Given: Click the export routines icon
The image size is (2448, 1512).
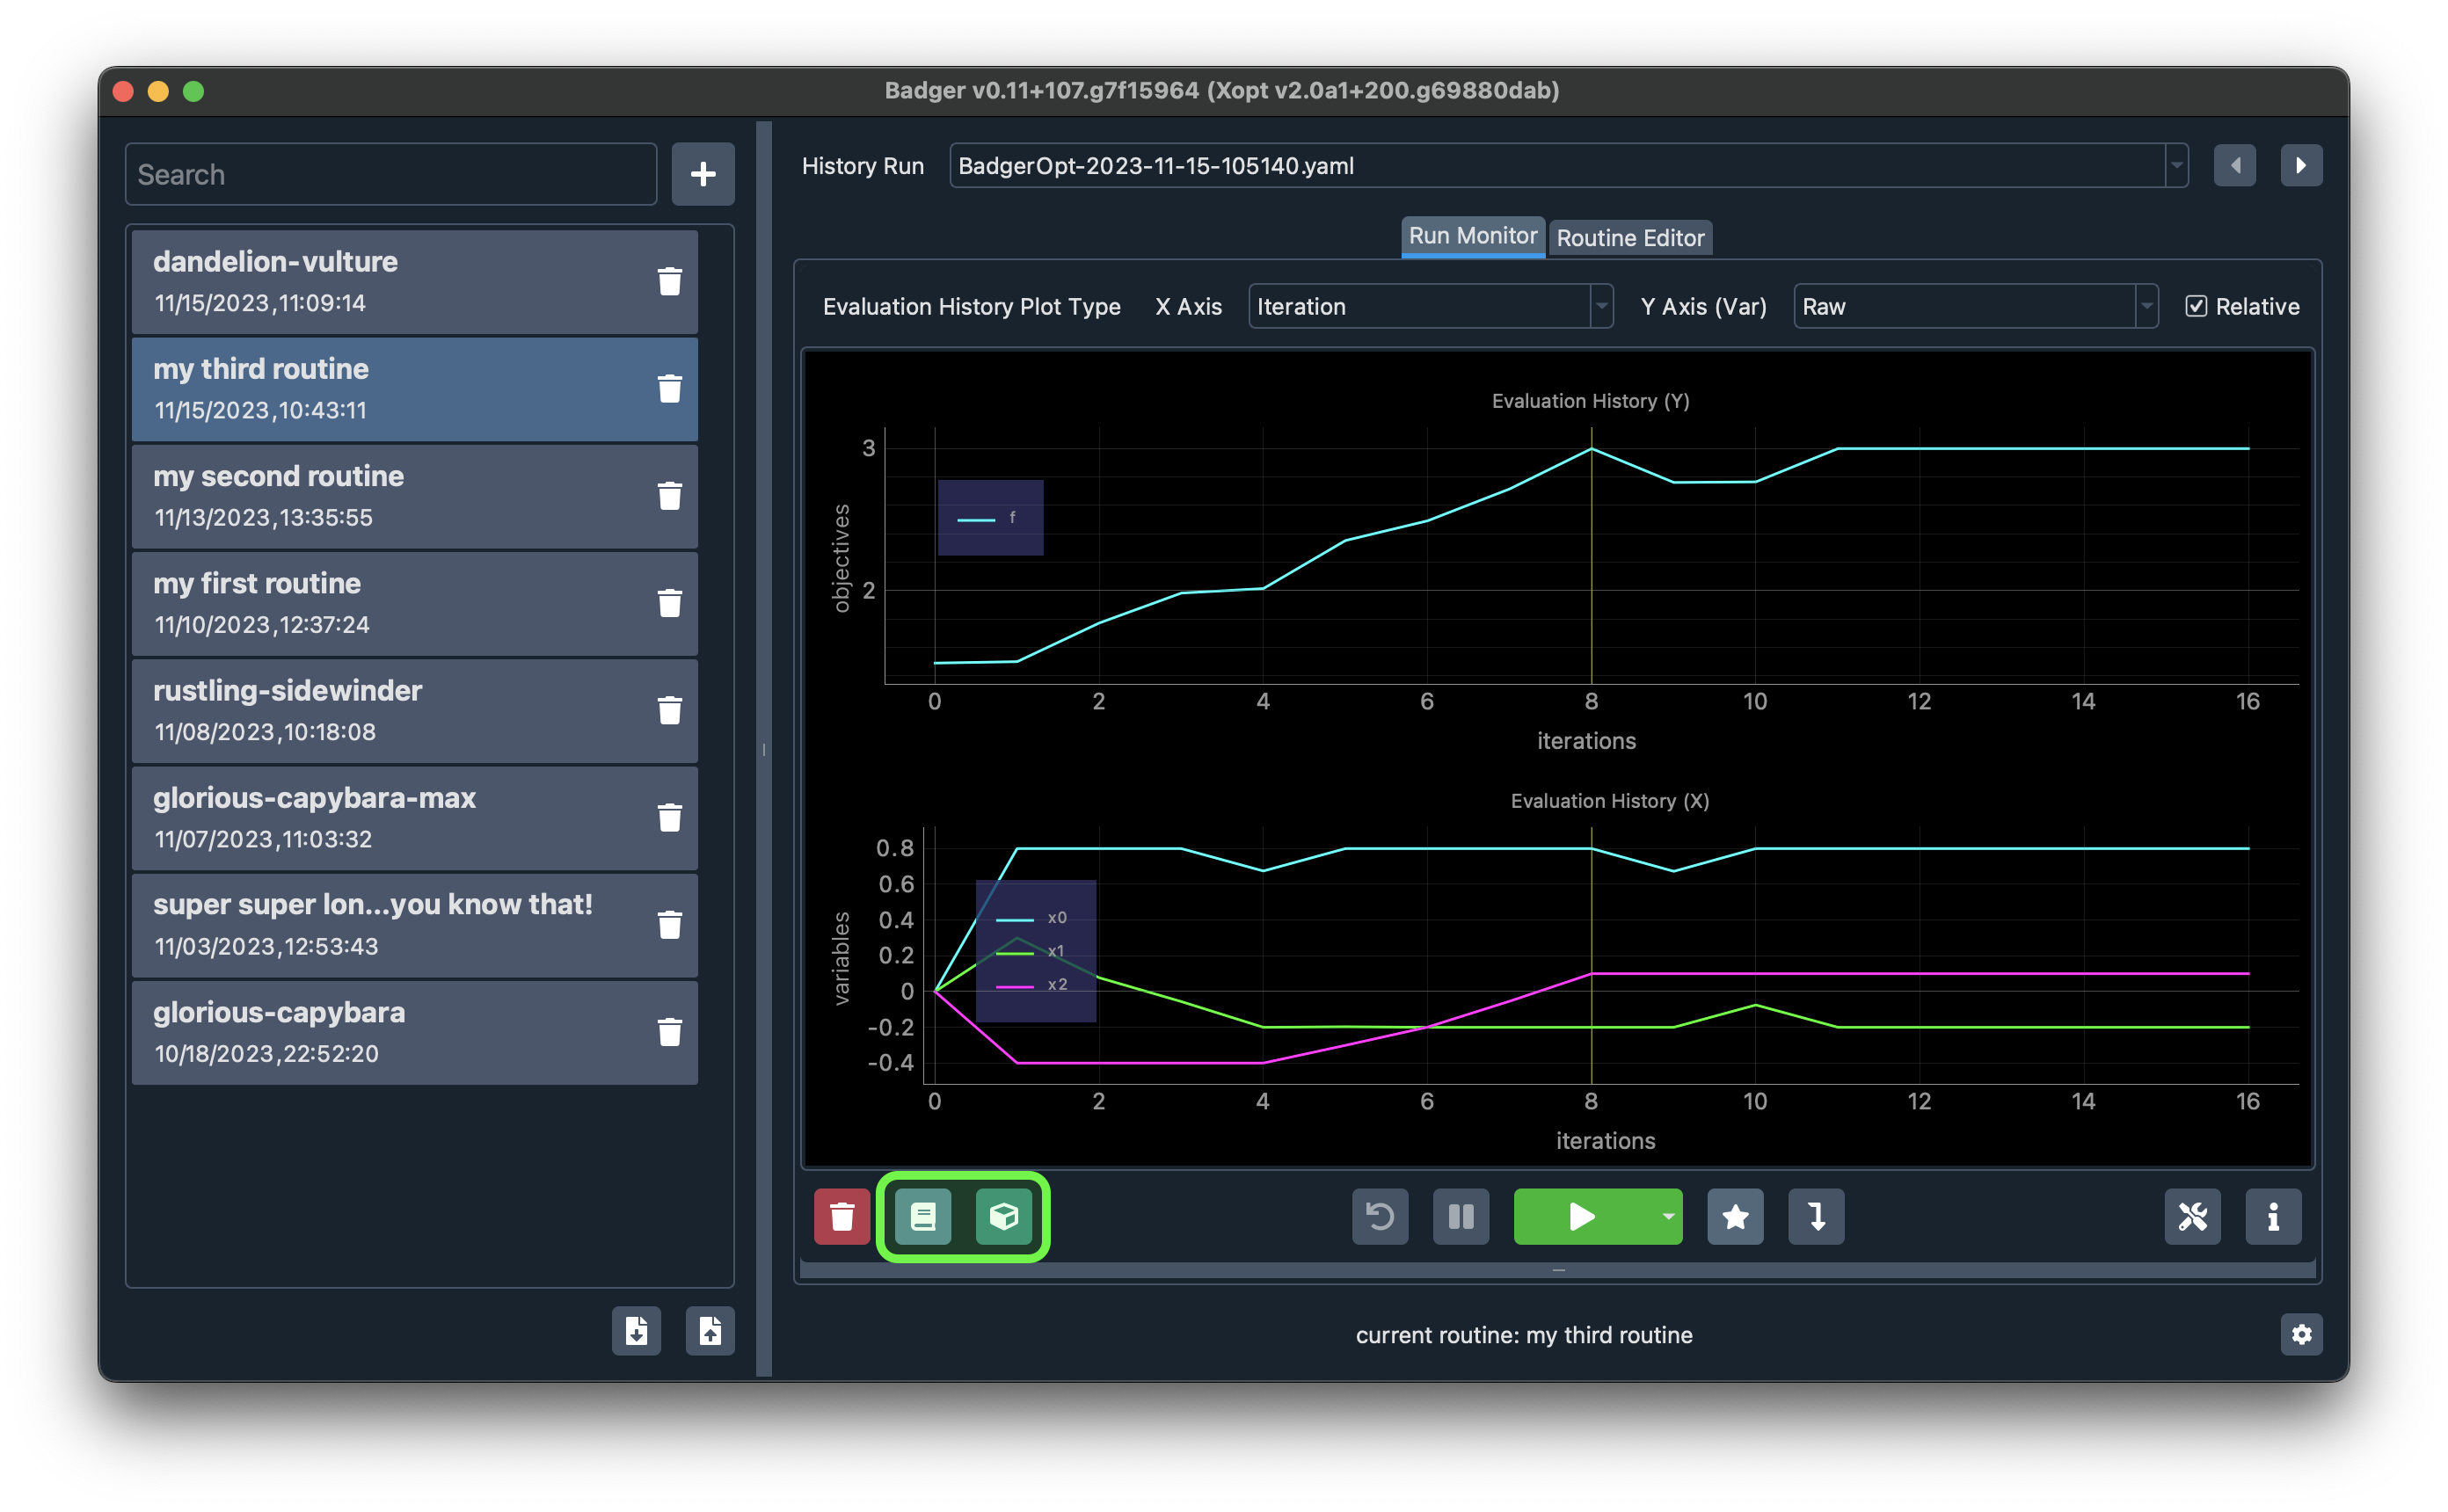Looking at the screenshot, I should coord(636,1331).
